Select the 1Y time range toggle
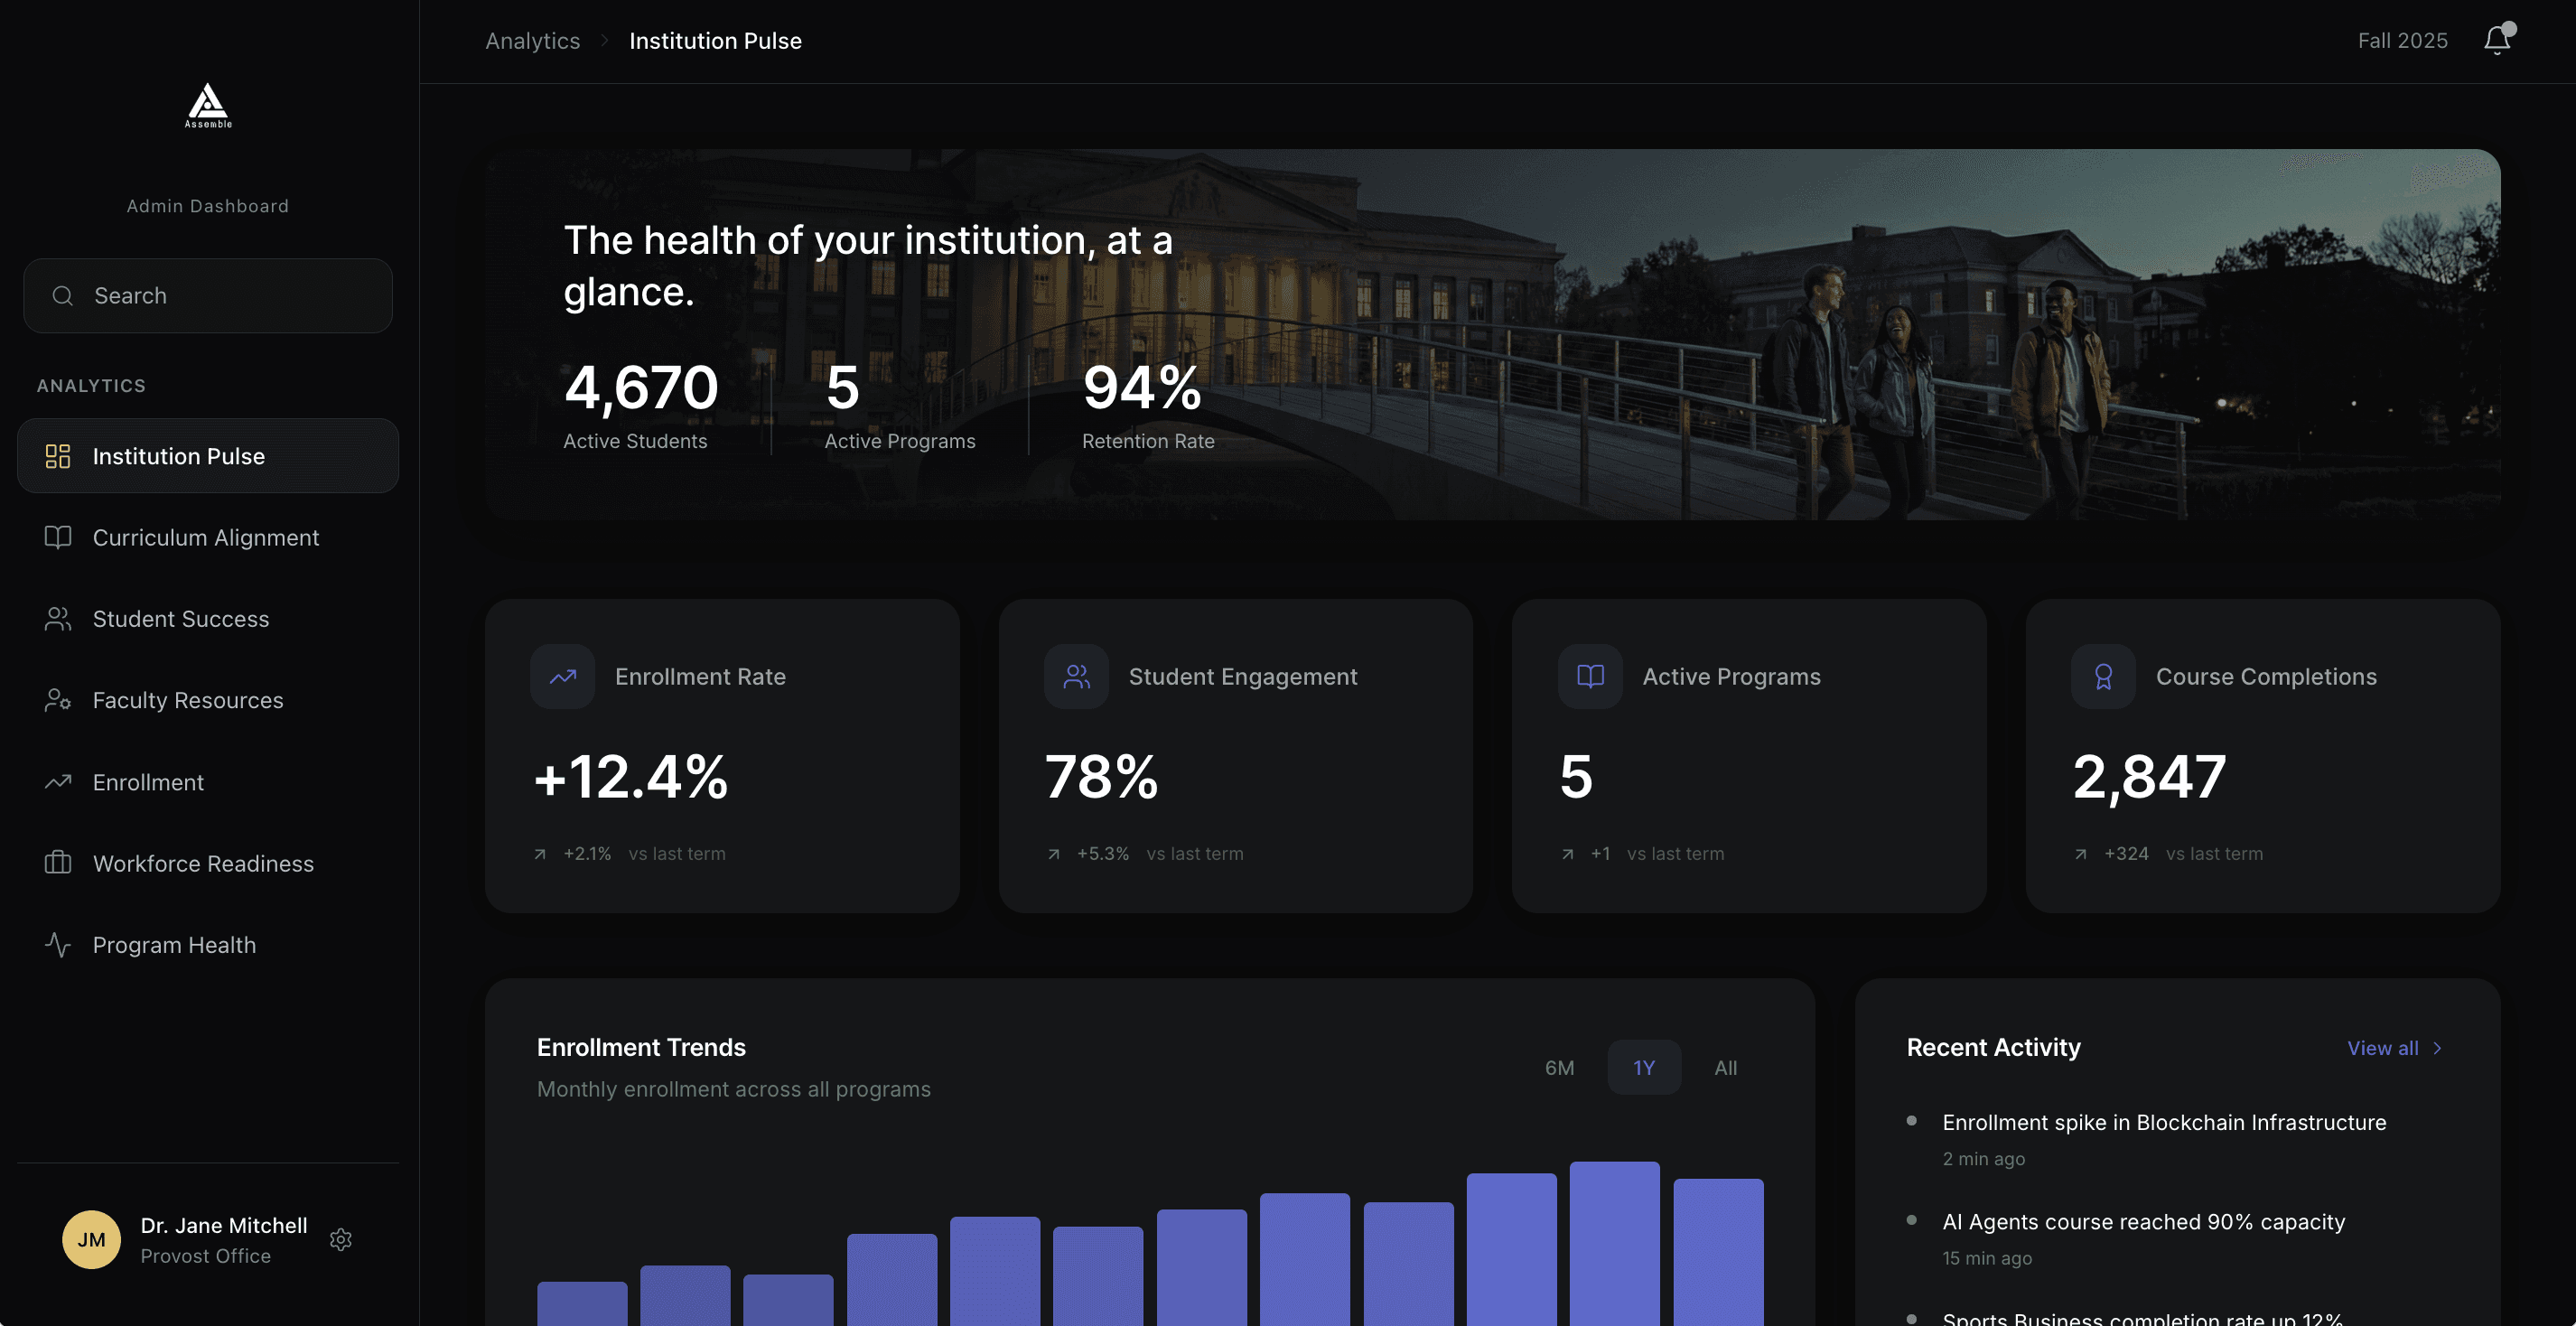 1643,1067
